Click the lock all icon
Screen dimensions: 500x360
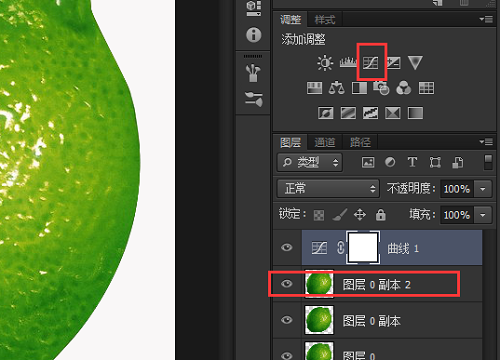(381, 215)
